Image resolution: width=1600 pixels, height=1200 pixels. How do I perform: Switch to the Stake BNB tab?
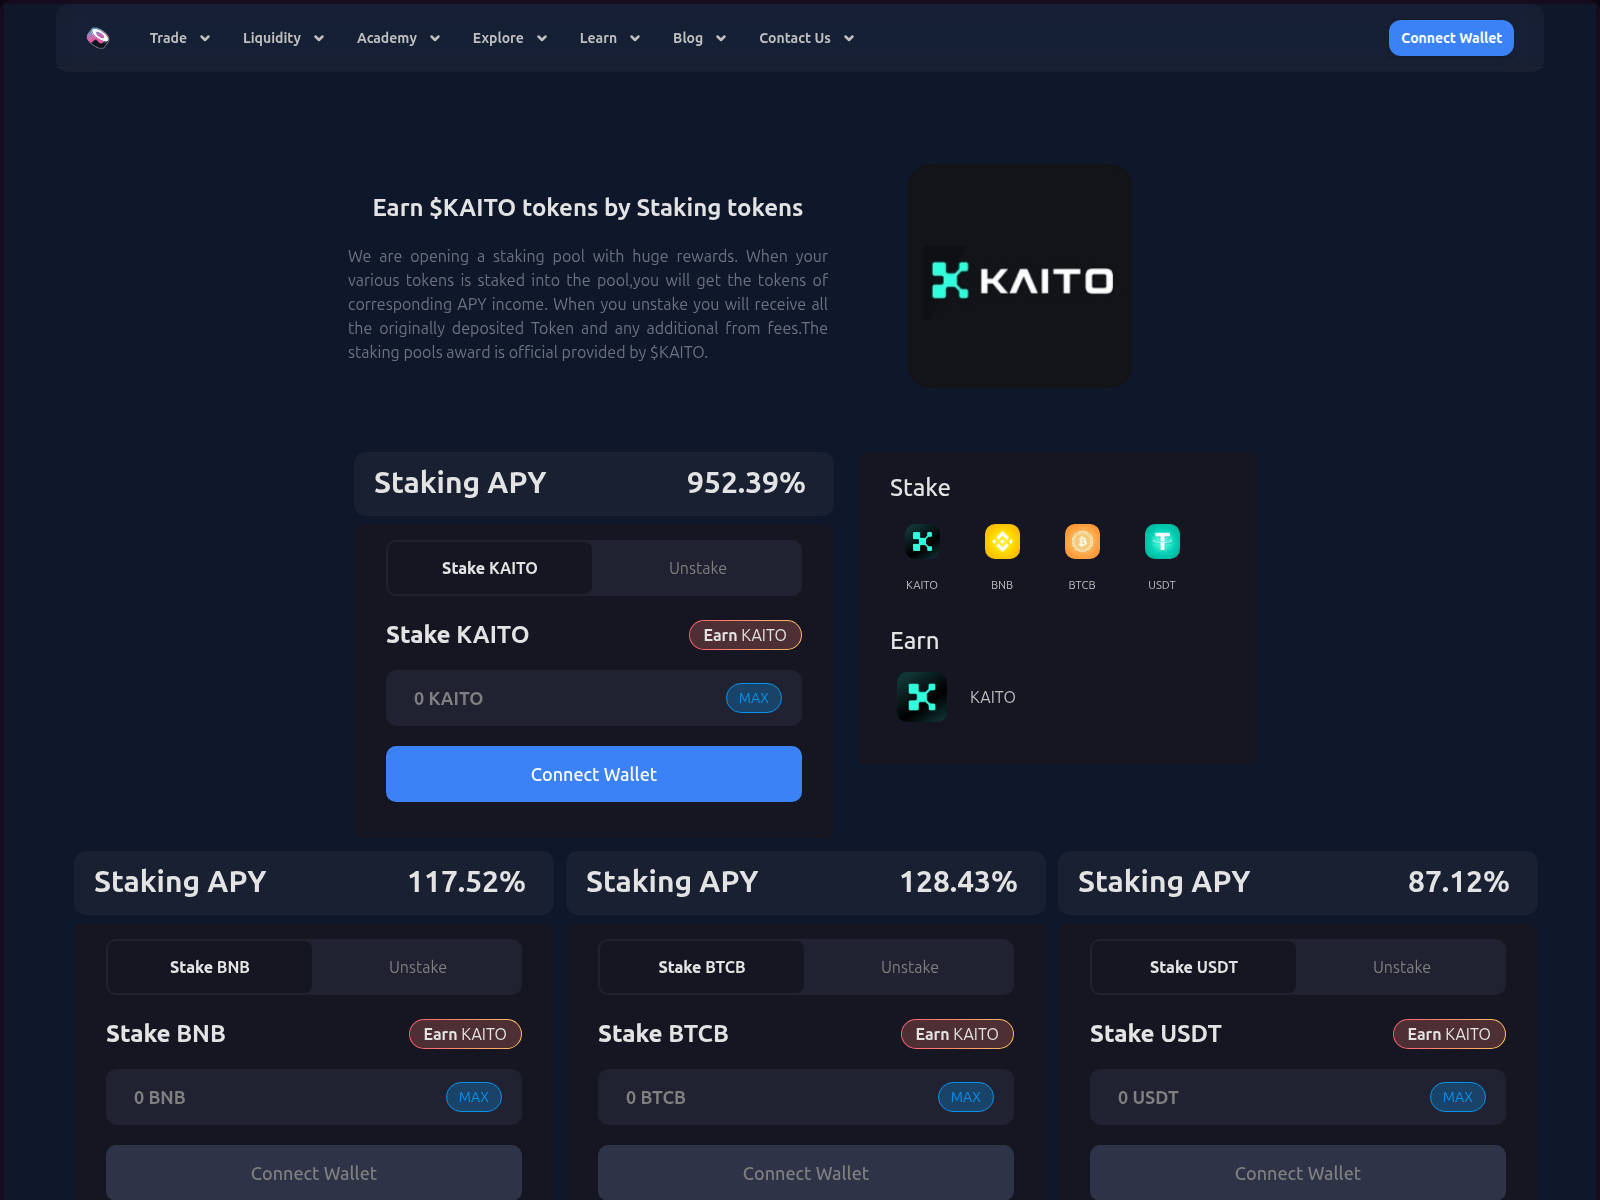click(210, 967)
